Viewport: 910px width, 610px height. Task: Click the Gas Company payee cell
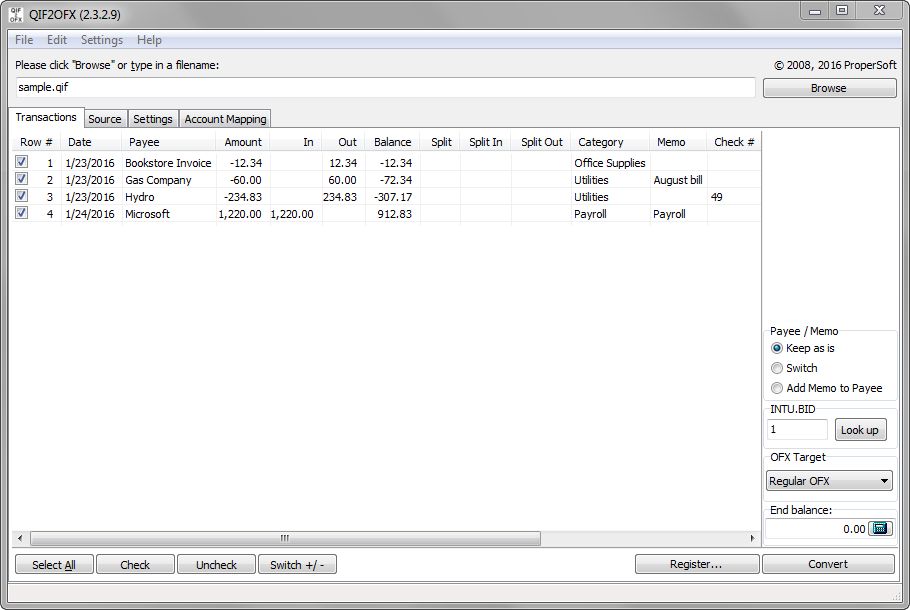168,180
